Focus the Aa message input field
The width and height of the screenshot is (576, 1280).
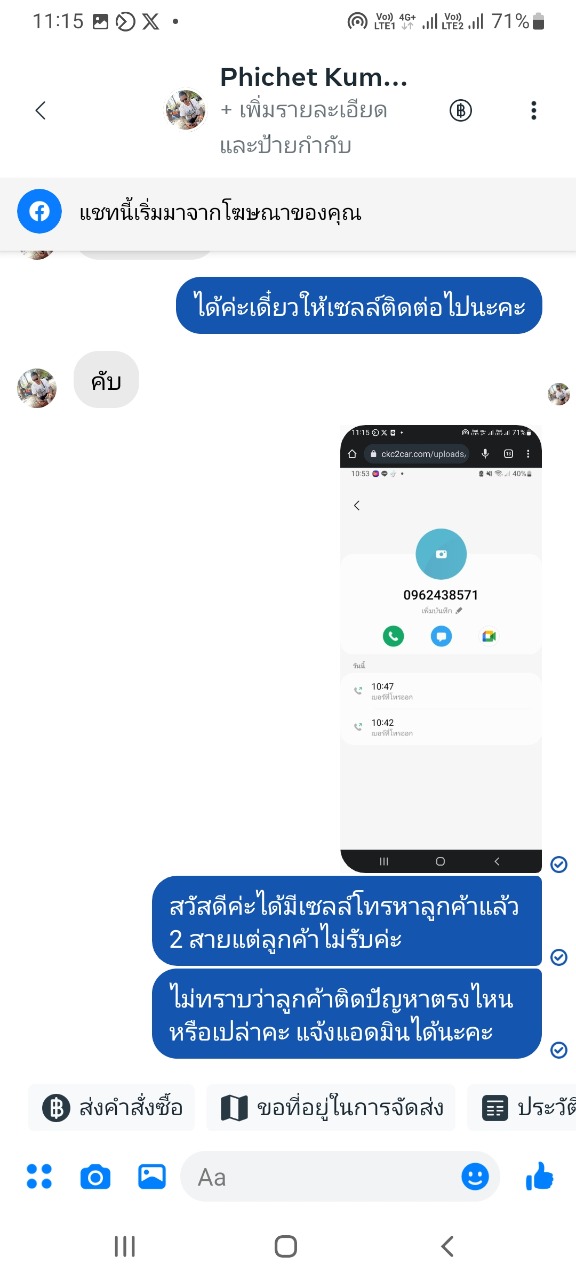pyautogui.click(x=340, y=1177)
